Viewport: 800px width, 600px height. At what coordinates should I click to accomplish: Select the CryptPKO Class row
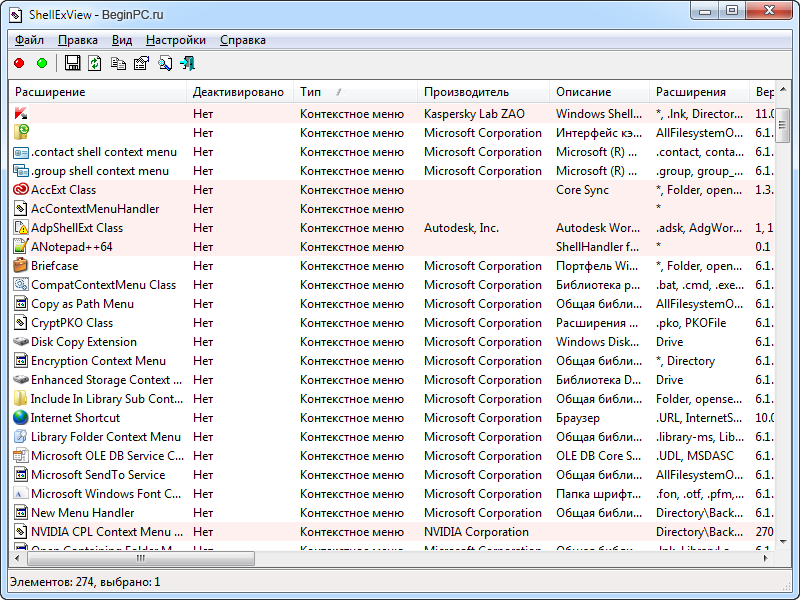pyautogui.click(x=391, y=322)
